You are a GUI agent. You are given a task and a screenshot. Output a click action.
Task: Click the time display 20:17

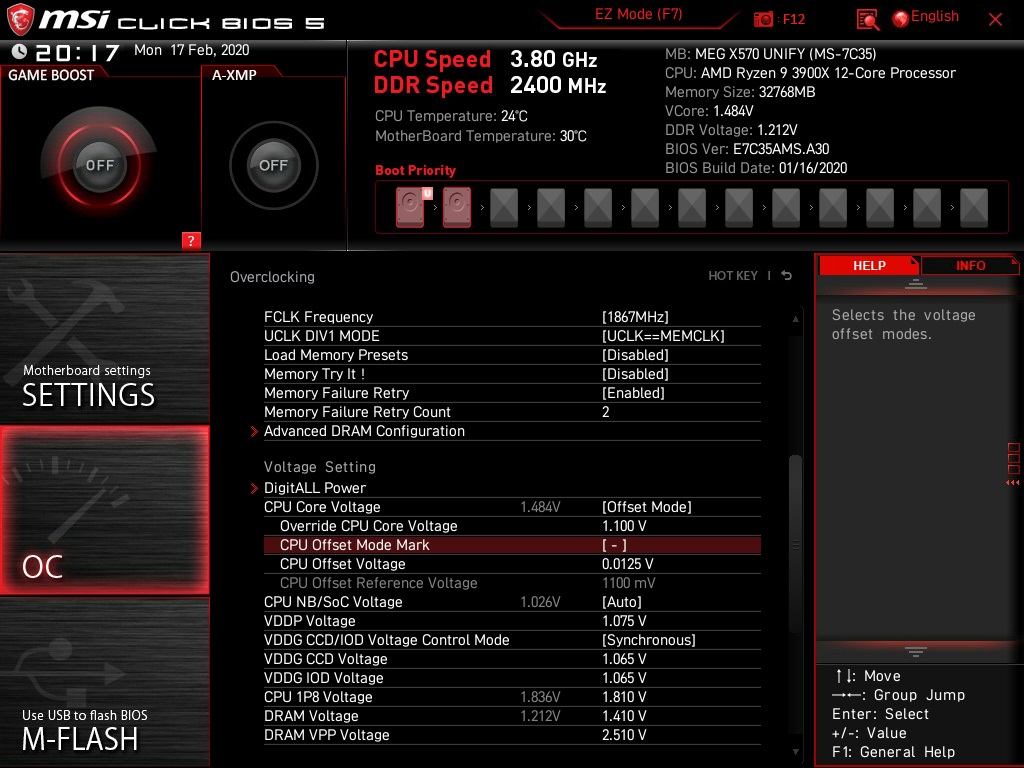[x=77, y=52]
